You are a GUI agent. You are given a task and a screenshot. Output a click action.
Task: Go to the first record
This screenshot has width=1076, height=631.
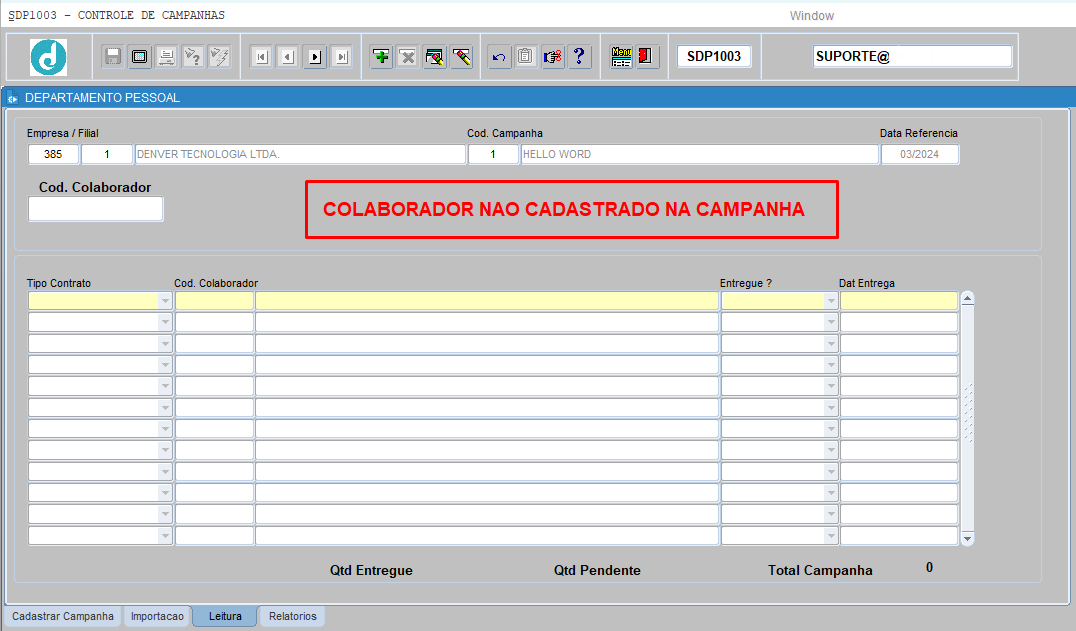[x=261, y=57]
